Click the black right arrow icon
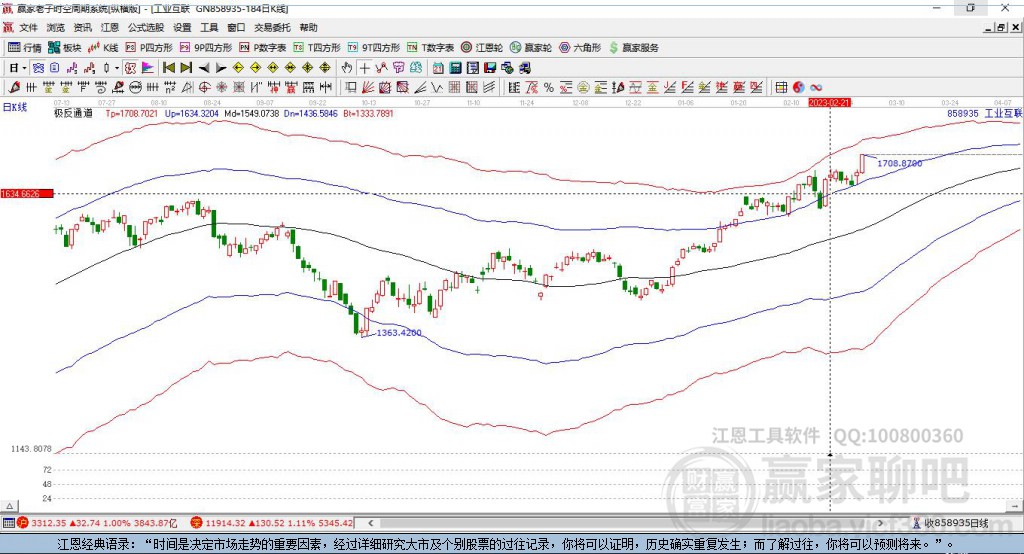 click(x=221, y=68)
